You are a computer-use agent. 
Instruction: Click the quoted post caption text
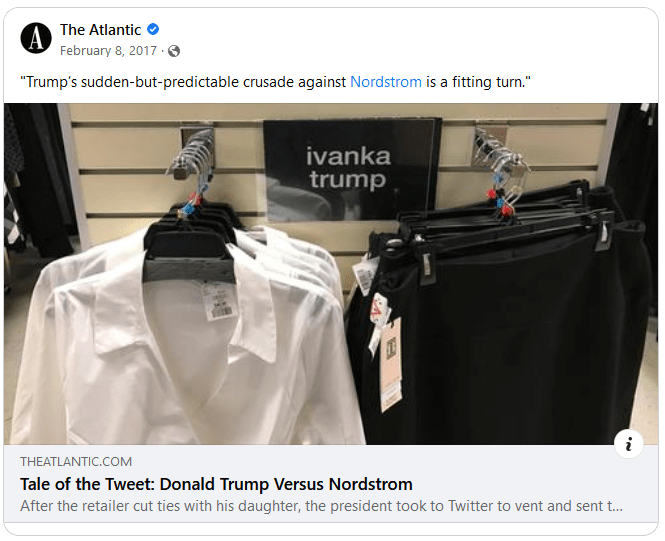tap(274, 82)
